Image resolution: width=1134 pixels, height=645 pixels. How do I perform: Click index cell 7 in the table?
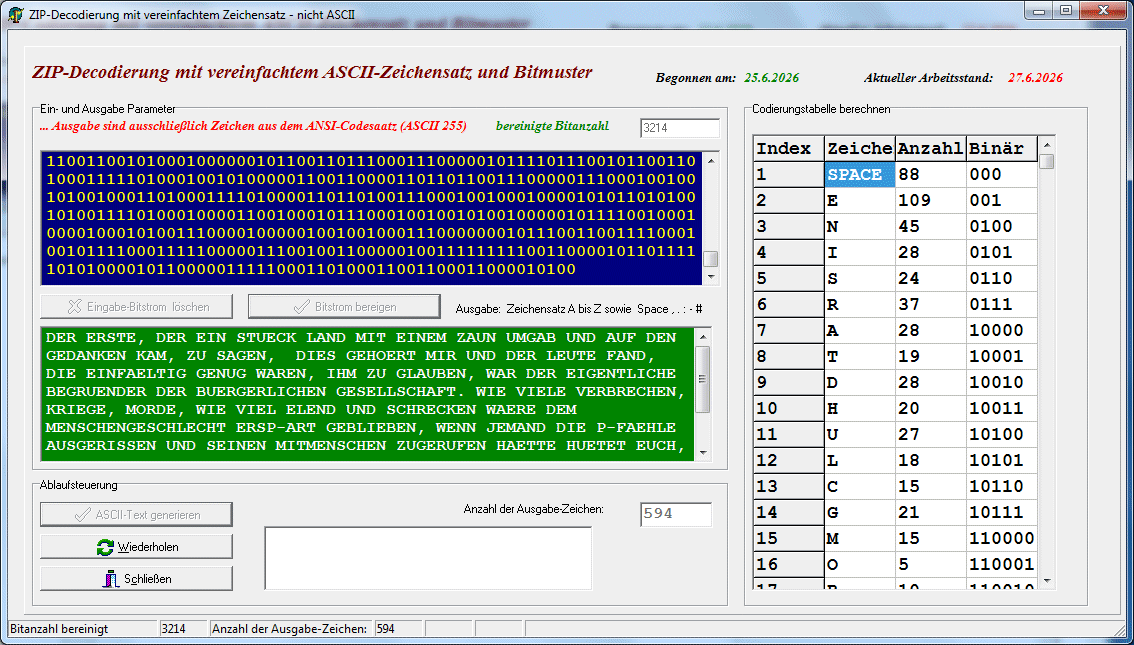pos(788,330)
